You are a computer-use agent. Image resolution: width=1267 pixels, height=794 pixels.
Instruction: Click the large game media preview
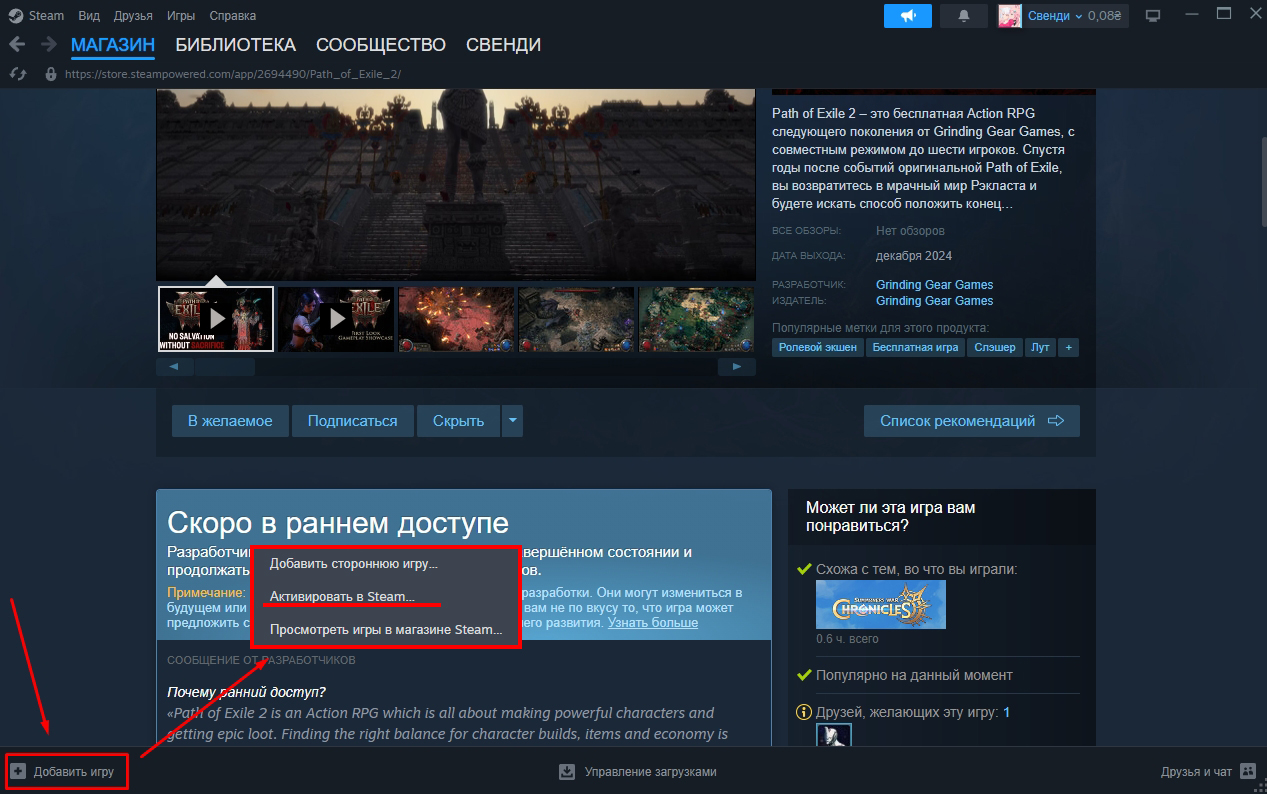(456, 184)
